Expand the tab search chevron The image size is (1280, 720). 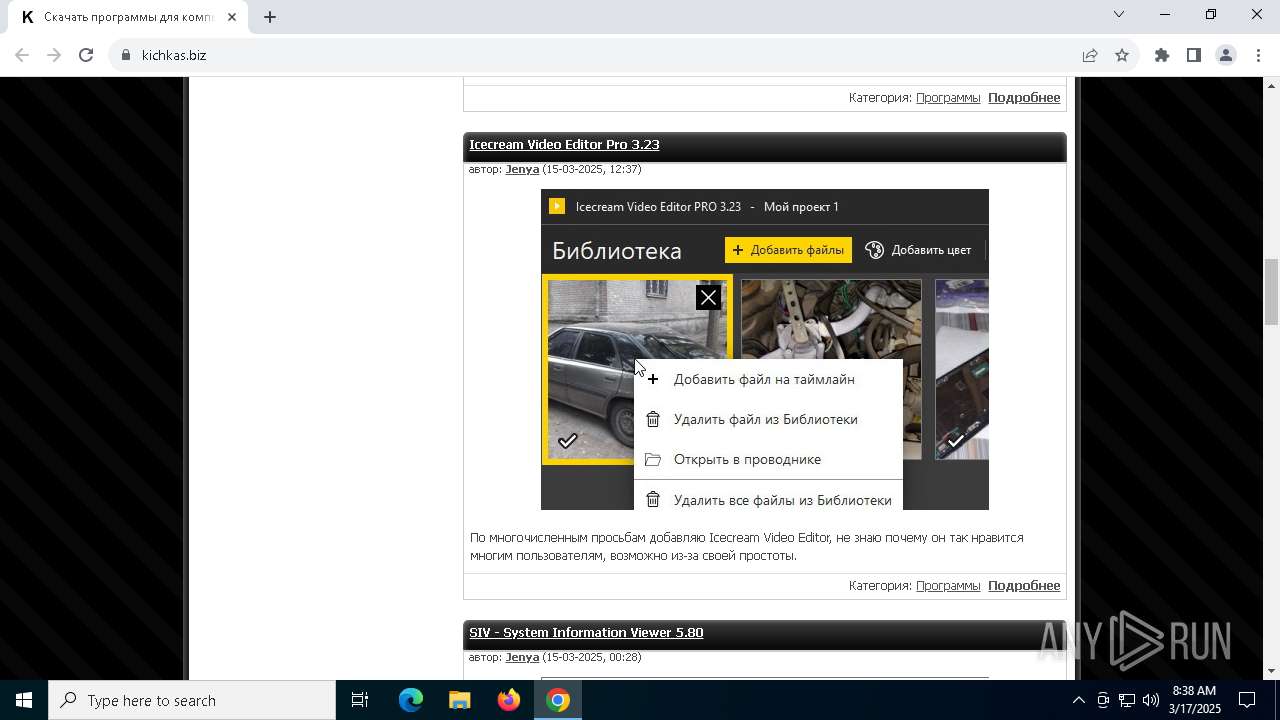coord(1119,14)
